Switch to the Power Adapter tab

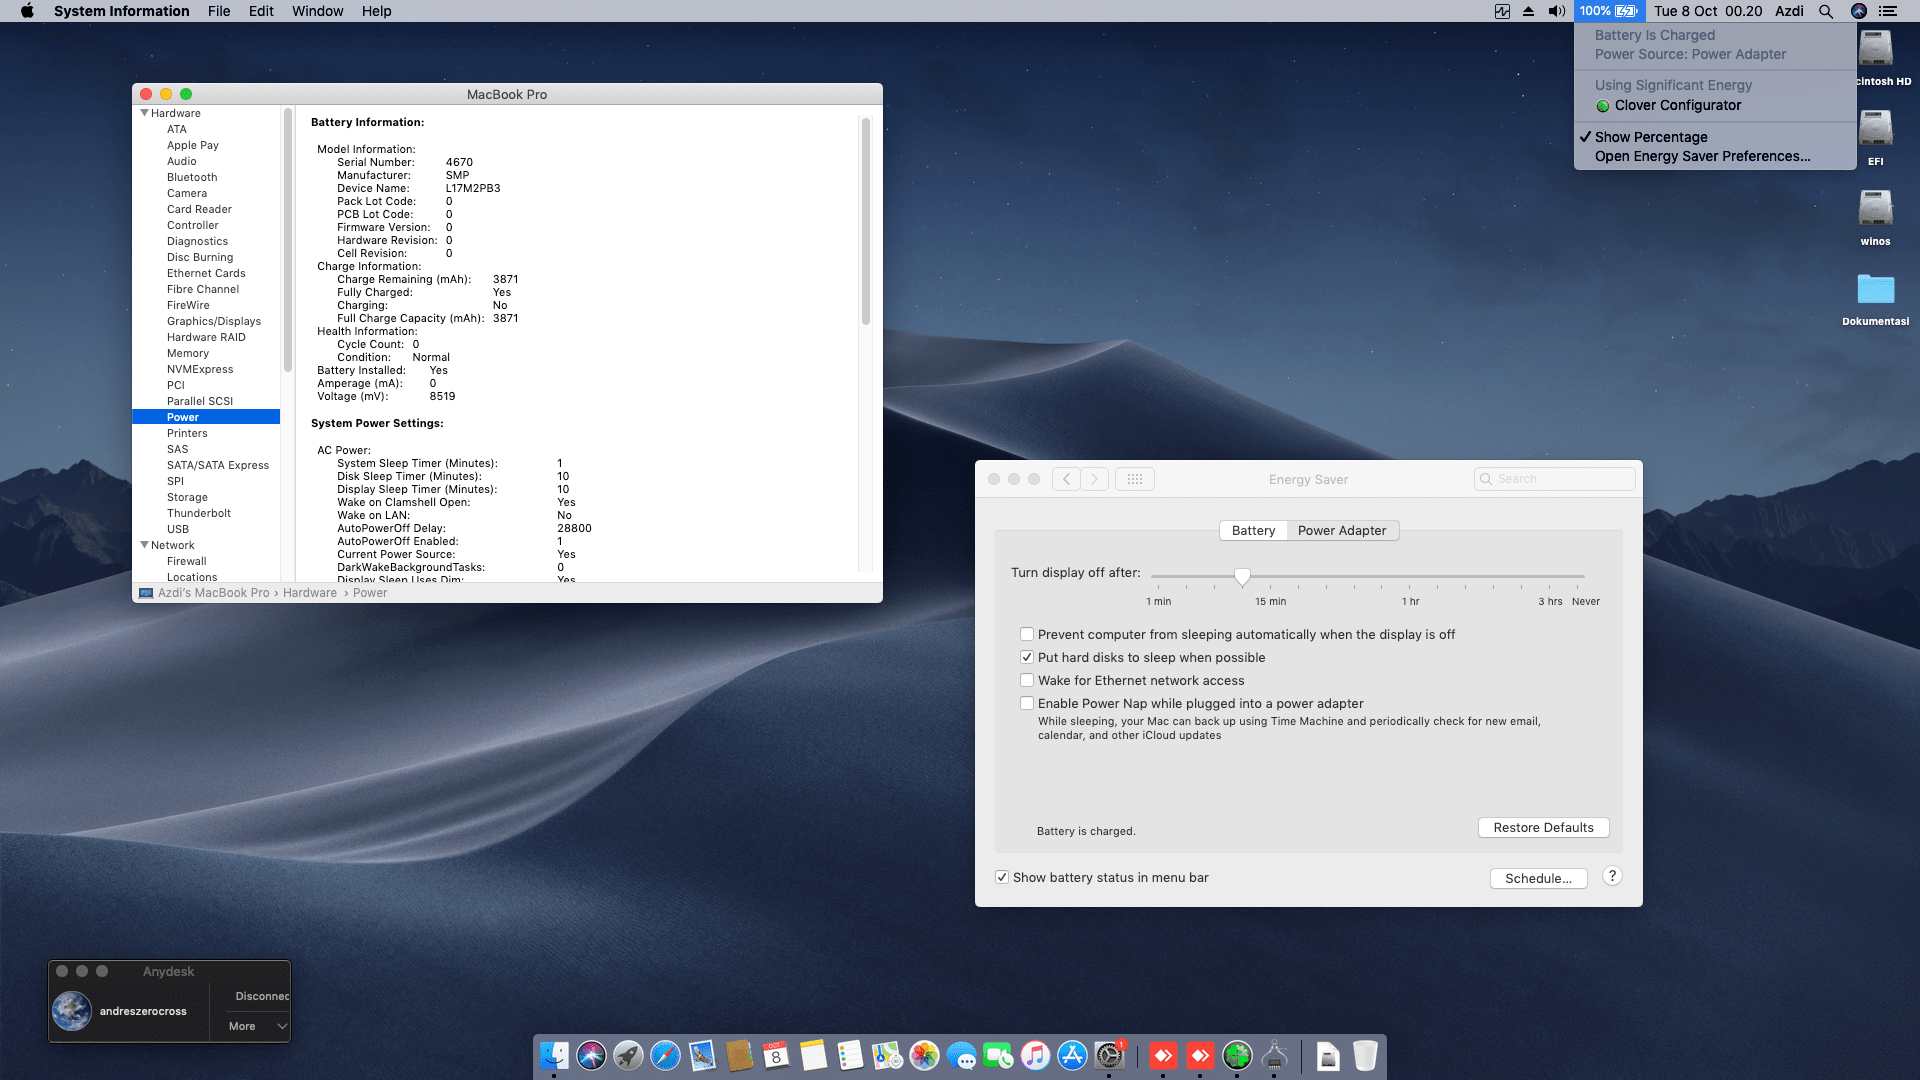click(1342, 530)
